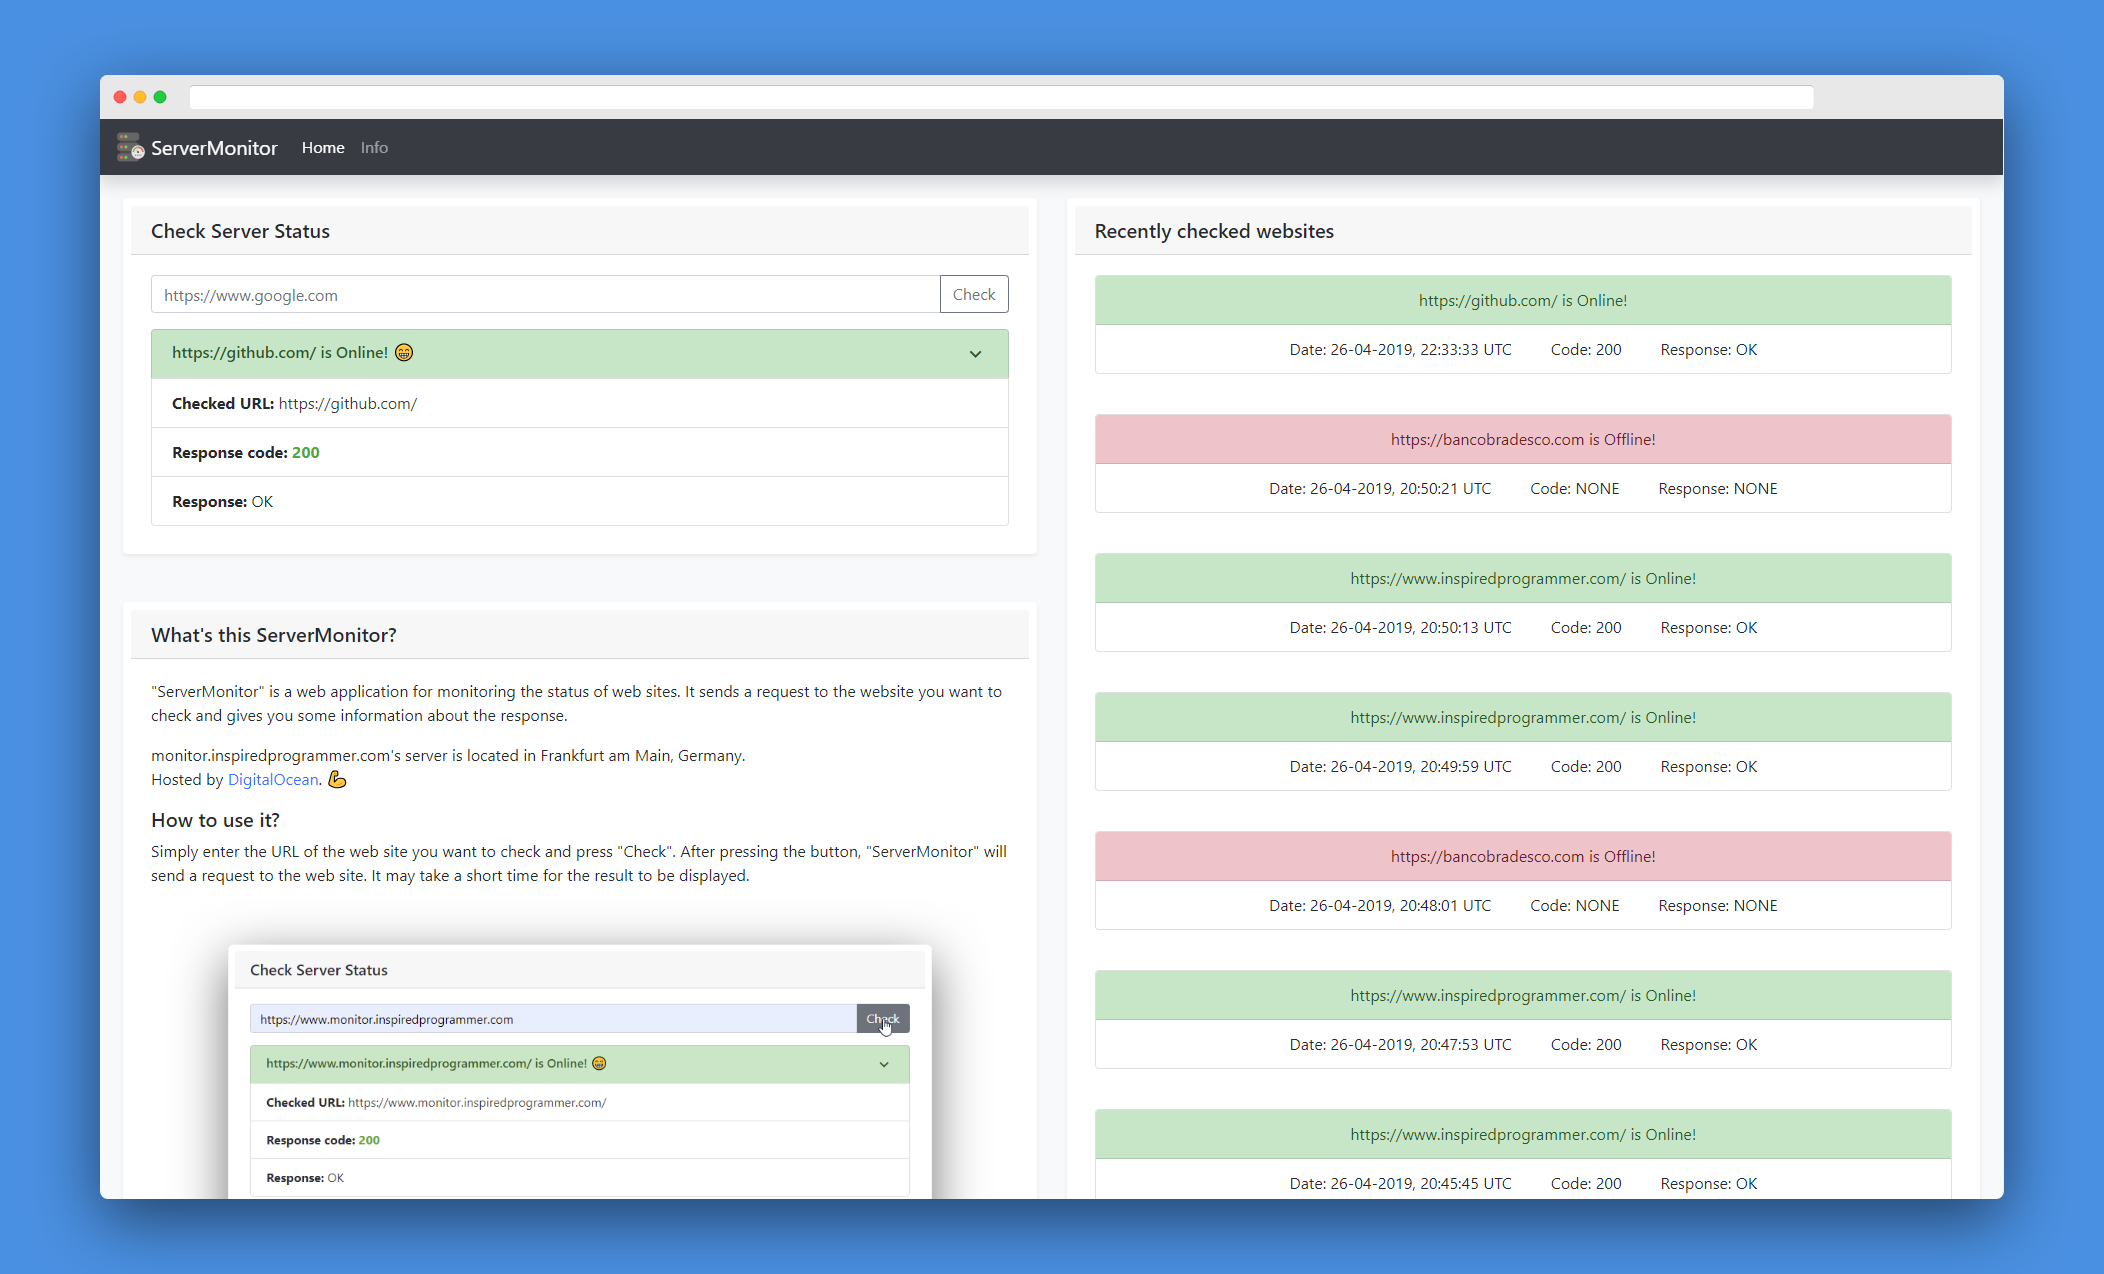Image resolution: width=2104 pixels, height=1274 pixels.
Task: Toggle the embedded monitor result details
Action: pyautogui.click(x=887, y=1062)
